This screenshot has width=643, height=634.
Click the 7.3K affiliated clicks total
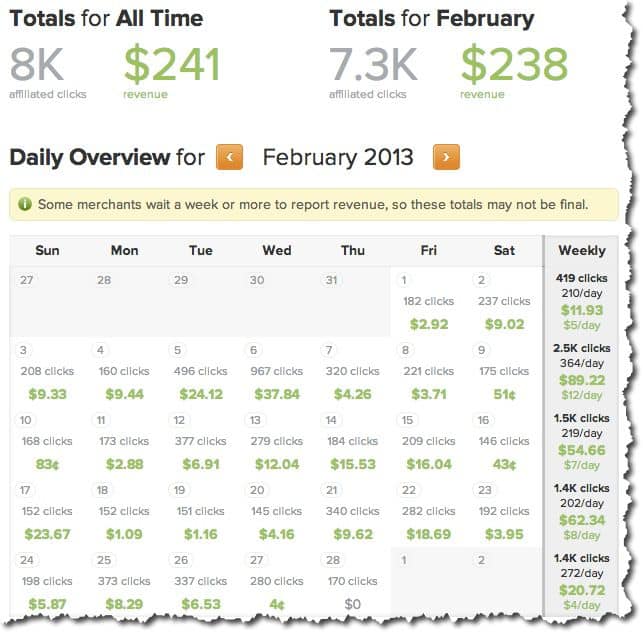click(373, 65)
